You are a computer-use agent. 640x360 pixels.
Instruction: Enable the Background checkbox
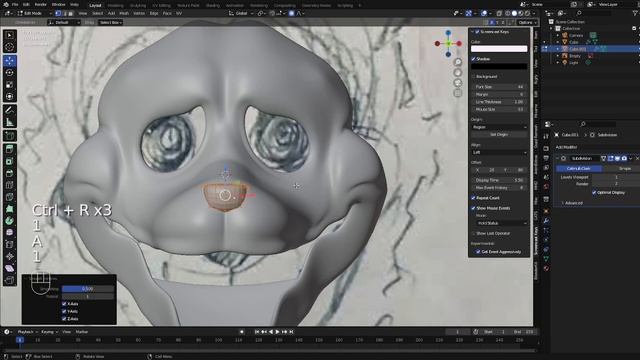pos(473,76)
